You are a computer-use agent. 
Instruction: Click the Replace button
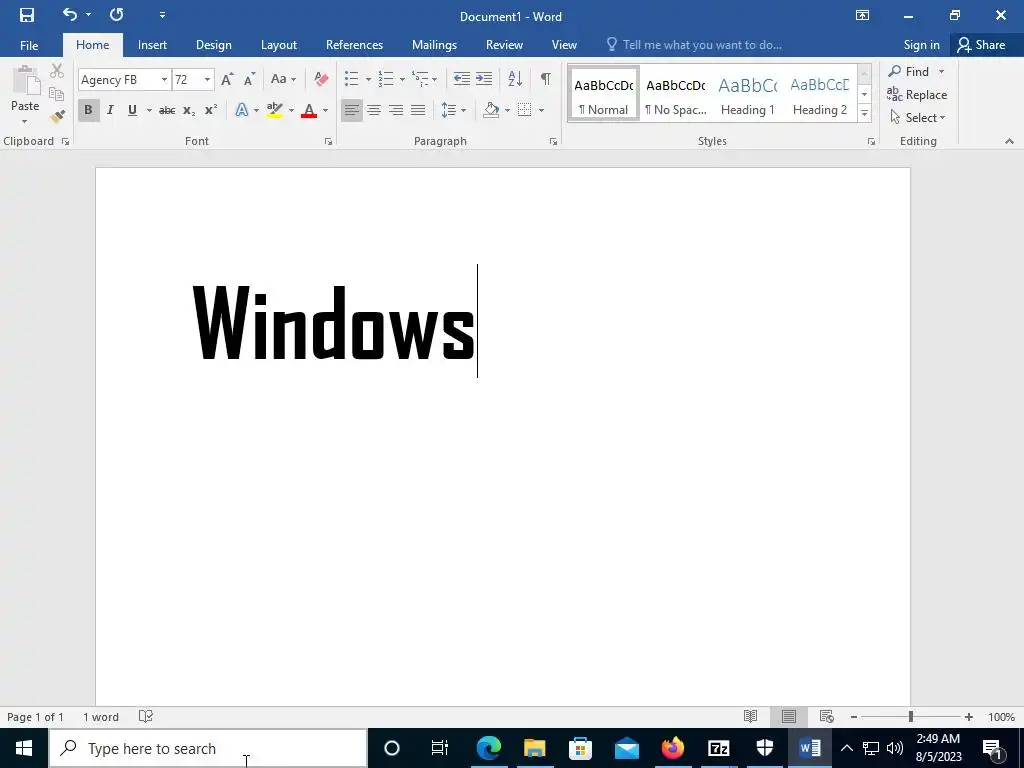point(918,95)
